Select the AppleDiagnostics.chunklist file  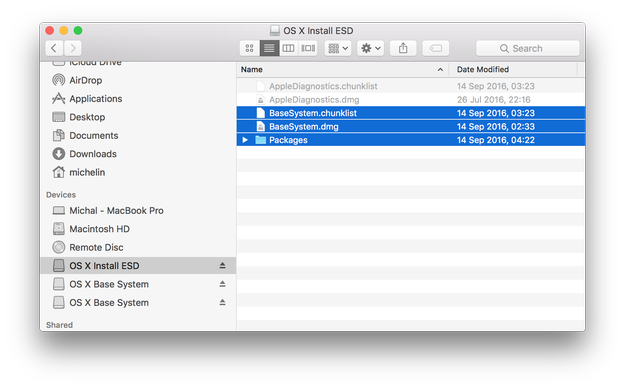pyautogui.click(x=411, y=86)
